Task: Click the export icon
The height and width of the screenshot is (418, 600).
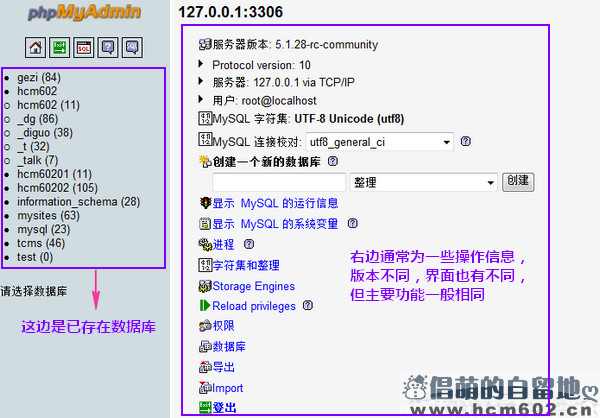Action: (205, 367)
